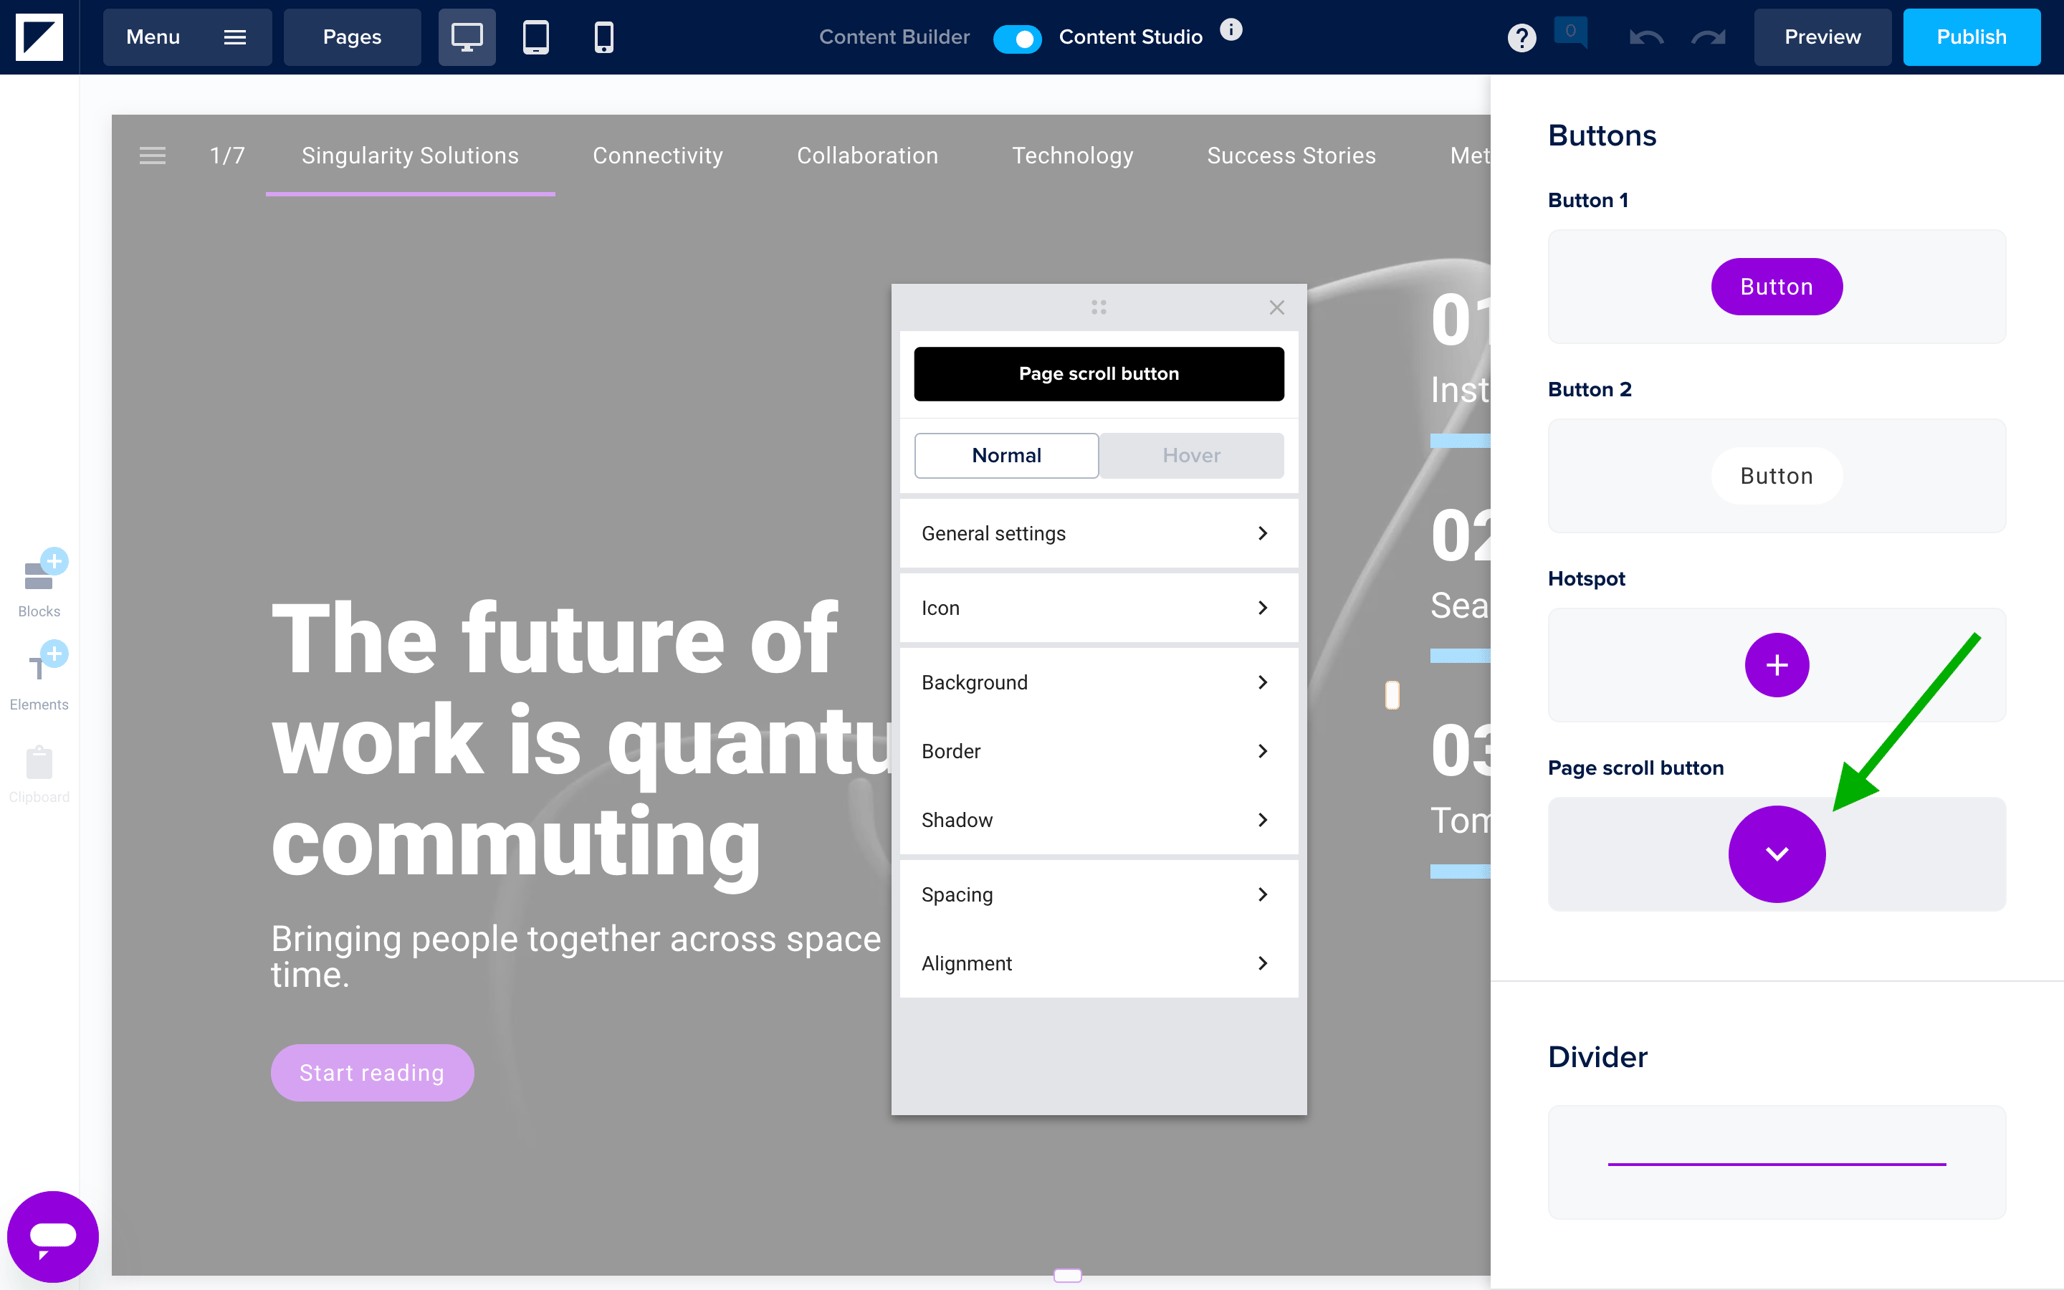Click the Start reading button

click(x=372, y=1073)
